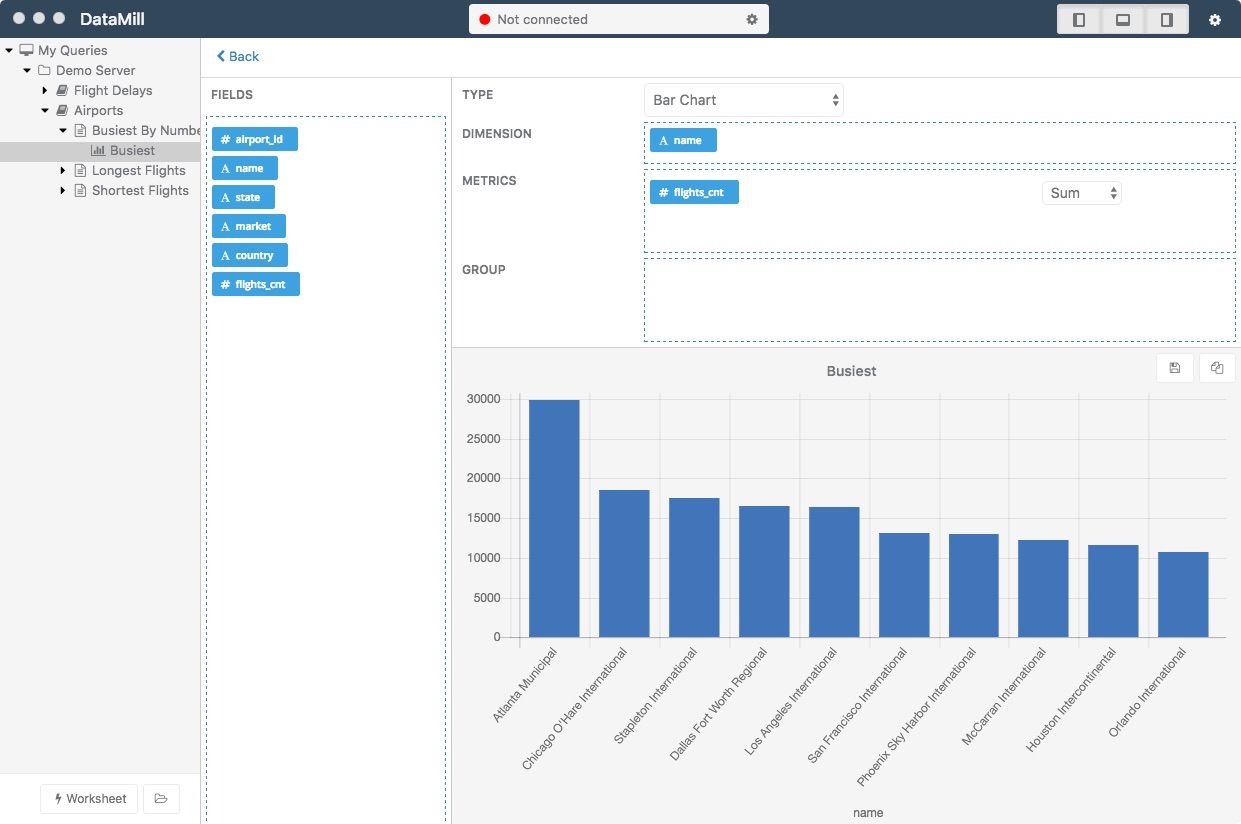Click the copy chart icon
The width and height of the screenshot is (1241, 824).
[1217, 368]
